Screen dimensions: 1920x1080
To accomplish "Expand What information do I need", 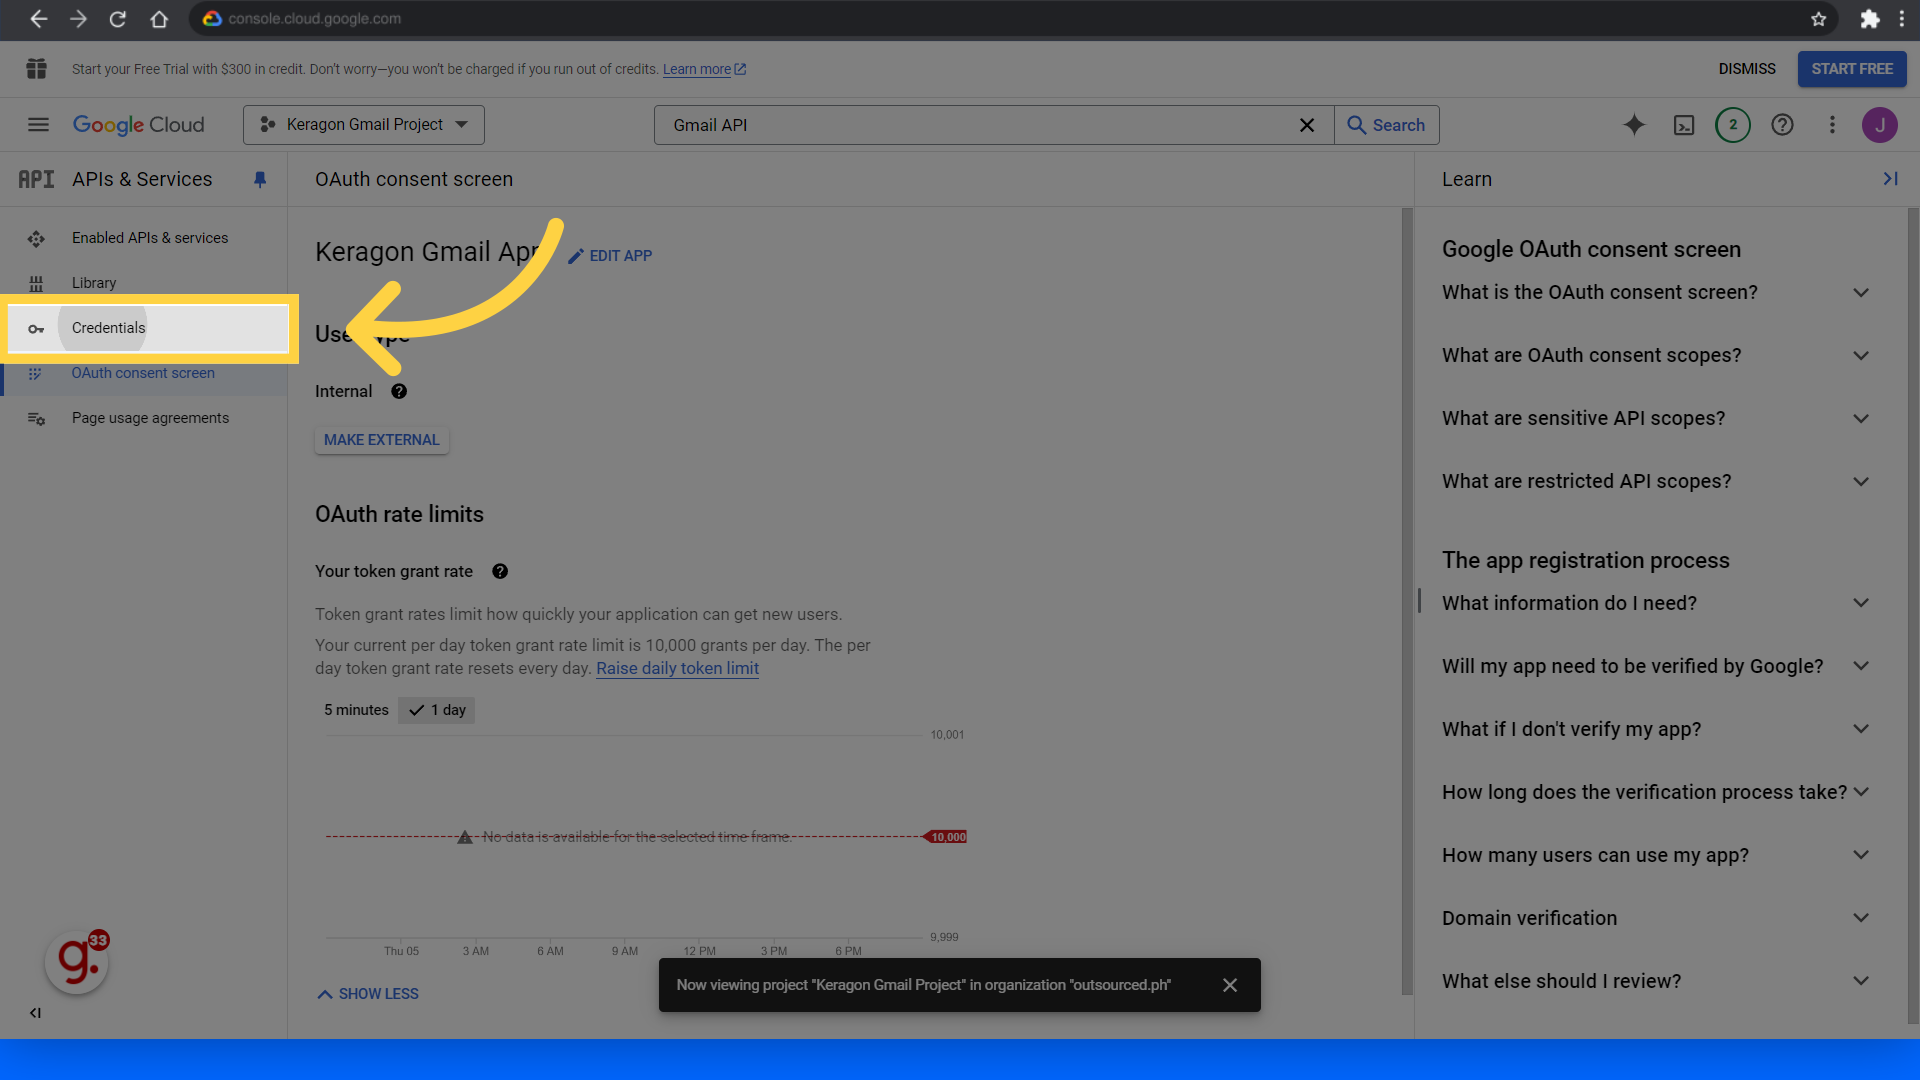I will tap(1656, 603).
